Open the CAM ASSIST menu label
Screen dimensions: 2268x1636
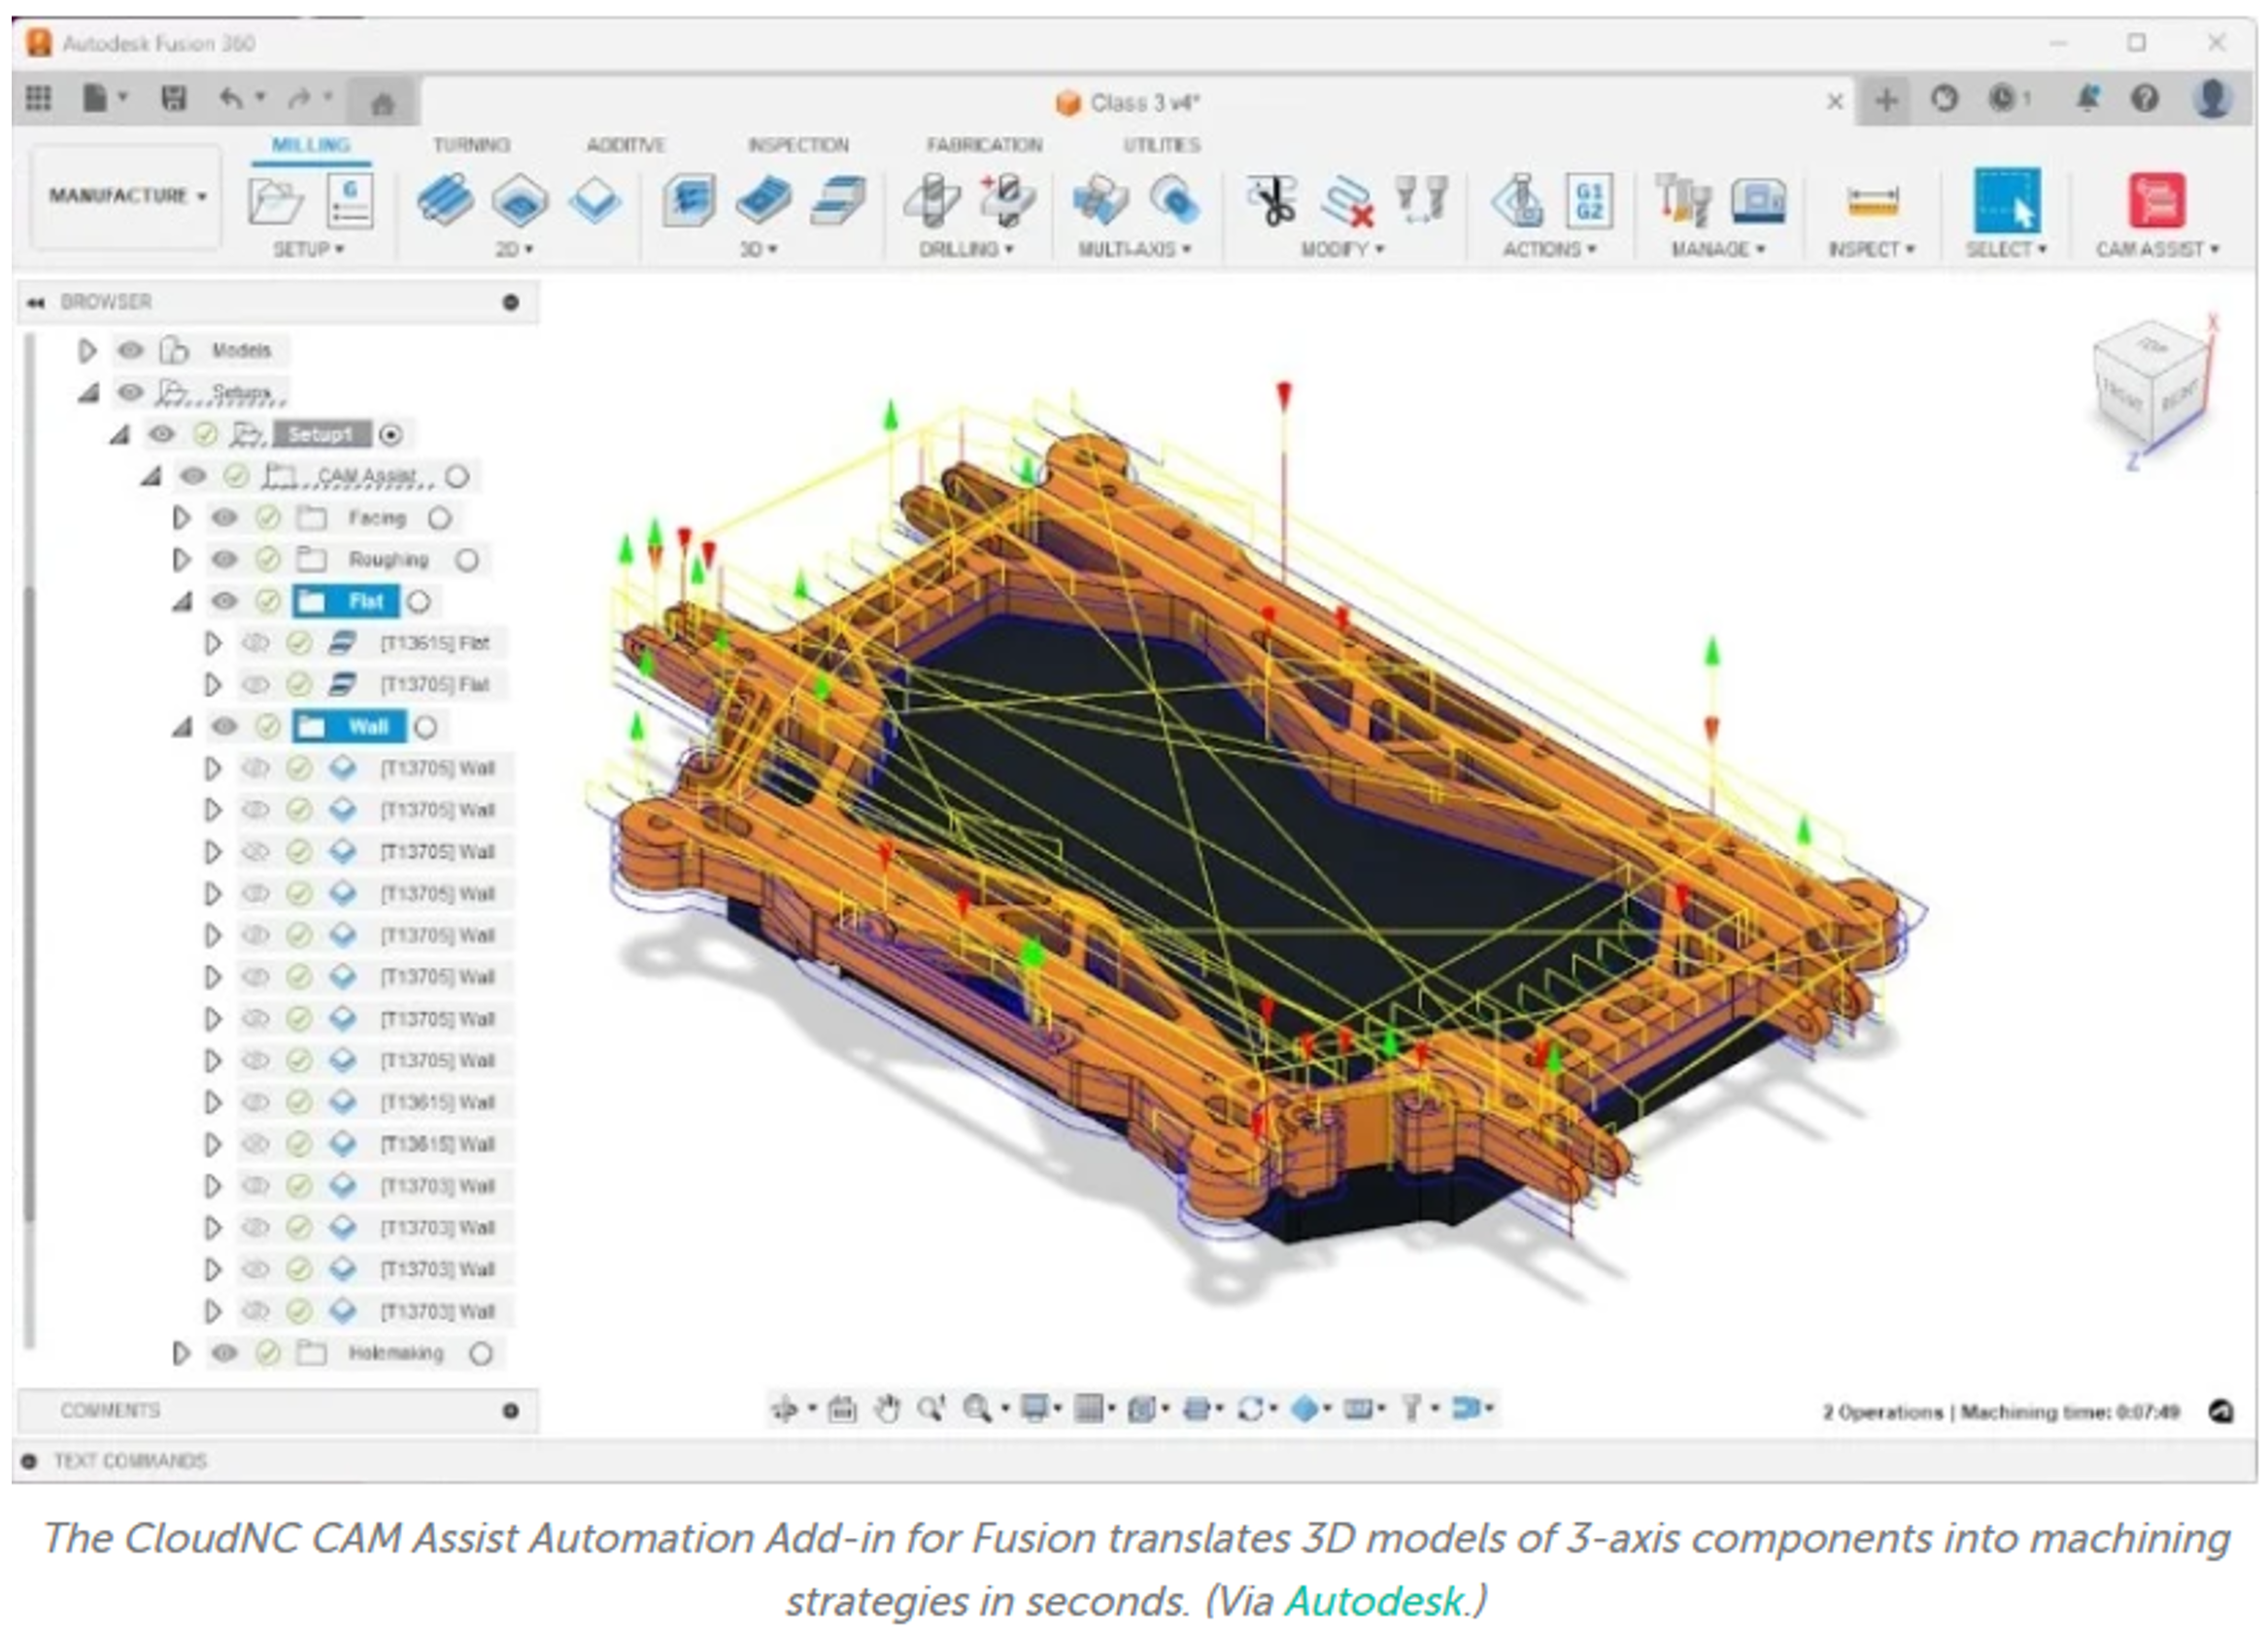coord(2158,248)
